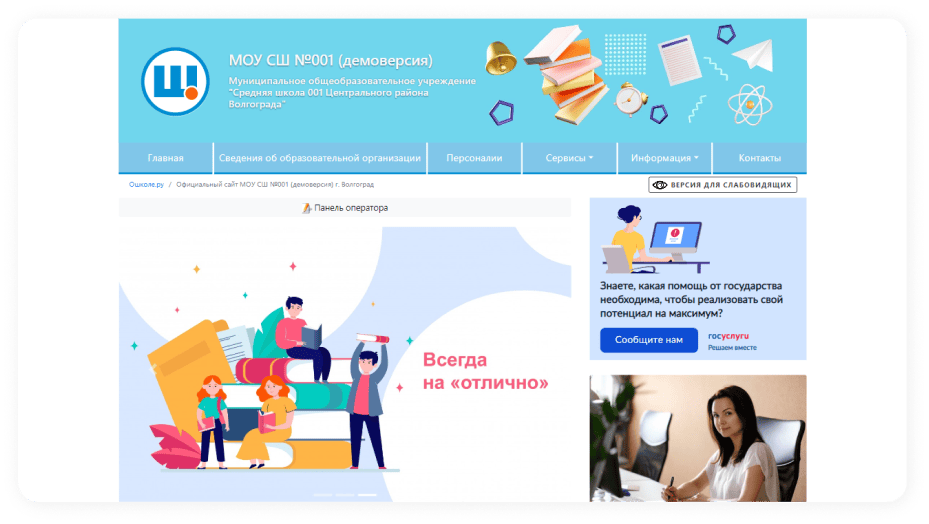Click the pencil icon beside Панель оператора
Screen dimensions: 929x524
(x=307, y=208)
